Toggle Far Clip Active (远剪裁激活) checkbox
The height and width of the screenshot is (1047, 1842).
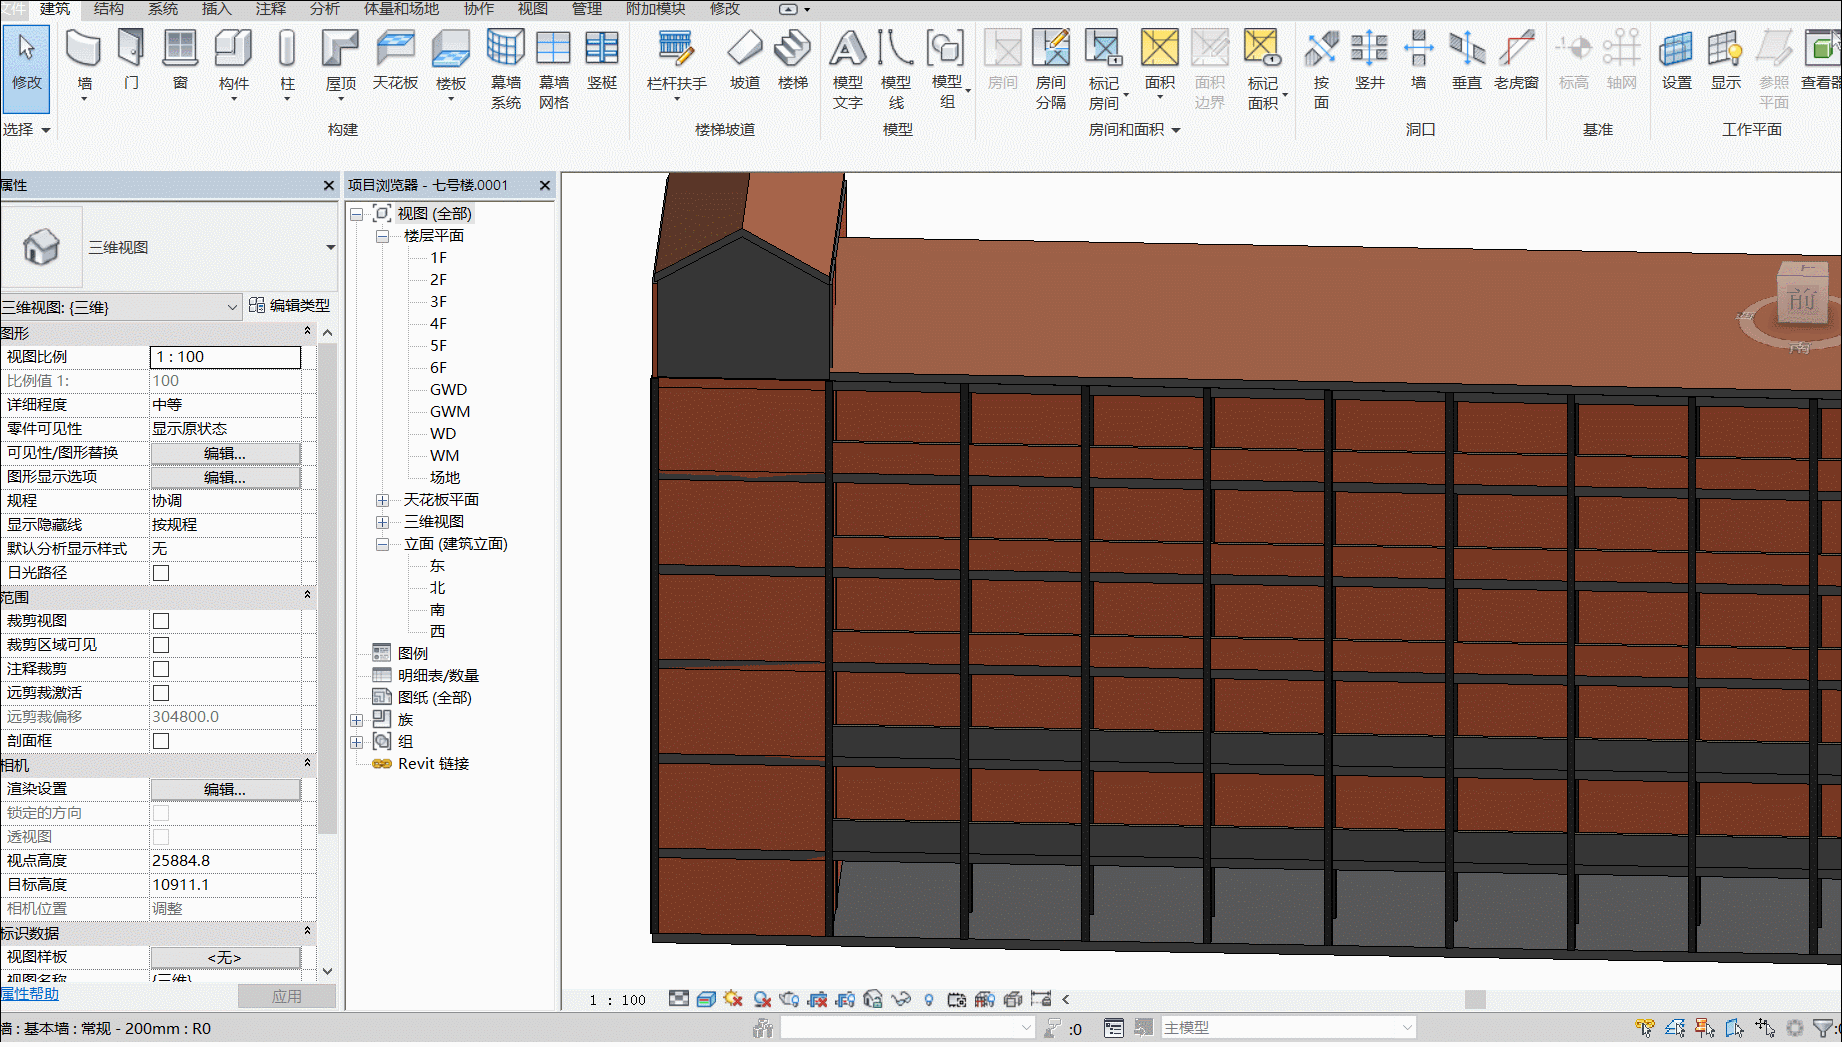[x=161, y=693]
